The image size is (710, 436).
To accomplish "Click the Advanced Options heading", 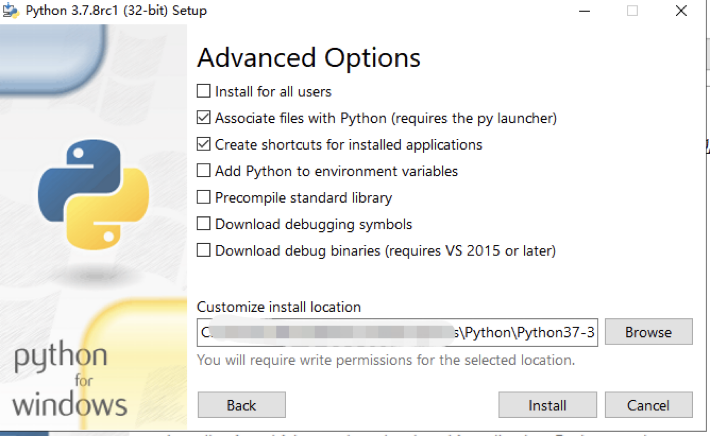I will 308,57.
